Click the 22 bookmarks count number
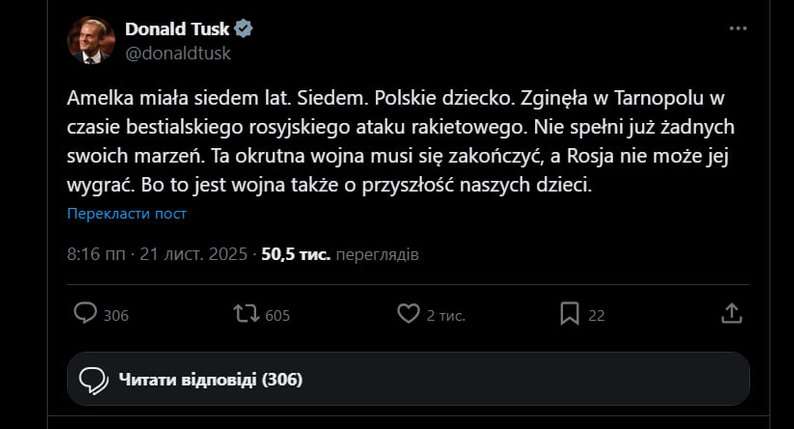The height and width of the screenshot is (429, 794). (596, 315)
